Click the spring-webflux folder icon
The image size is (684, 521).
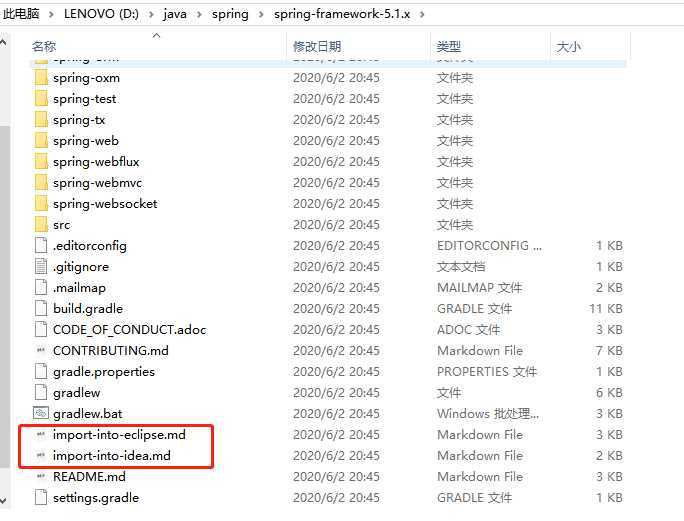(41, 162)
